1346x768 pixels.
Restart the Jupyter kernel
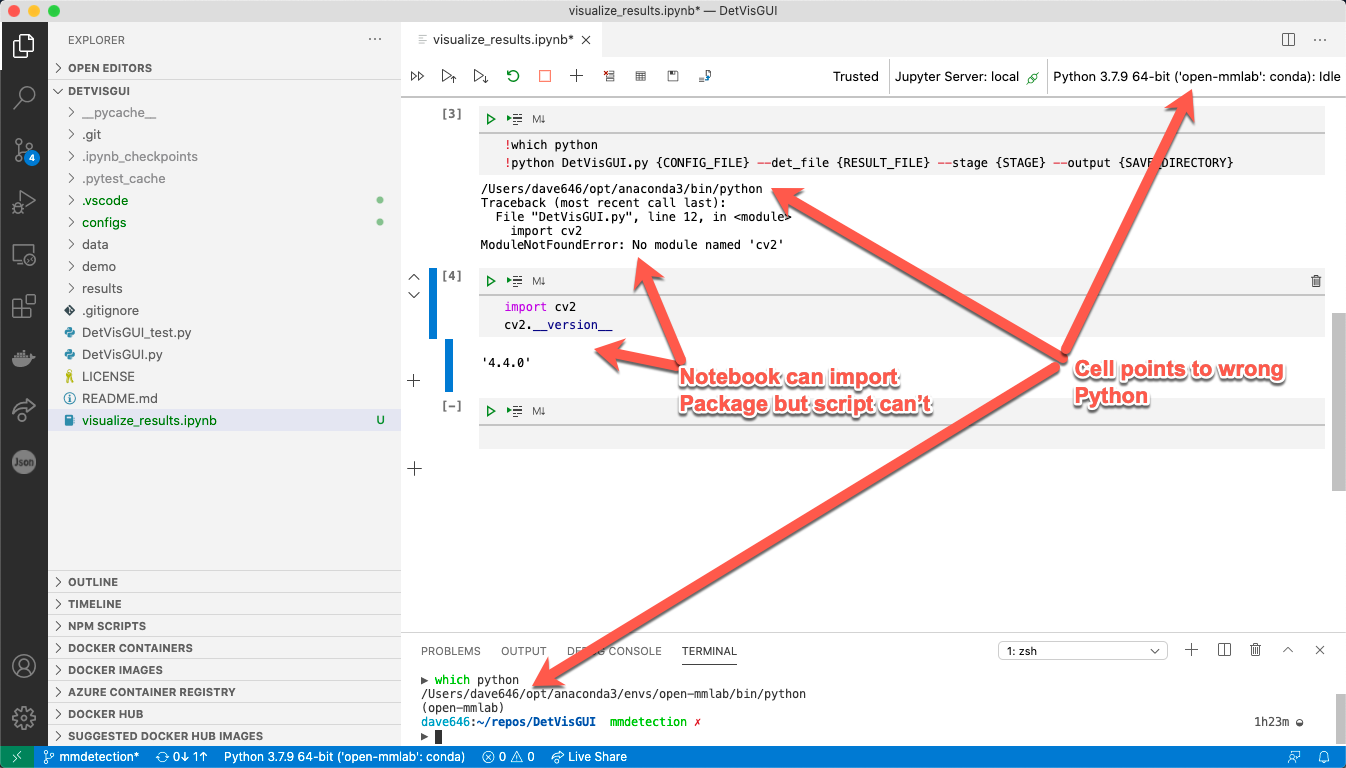(x=512, y=75)
